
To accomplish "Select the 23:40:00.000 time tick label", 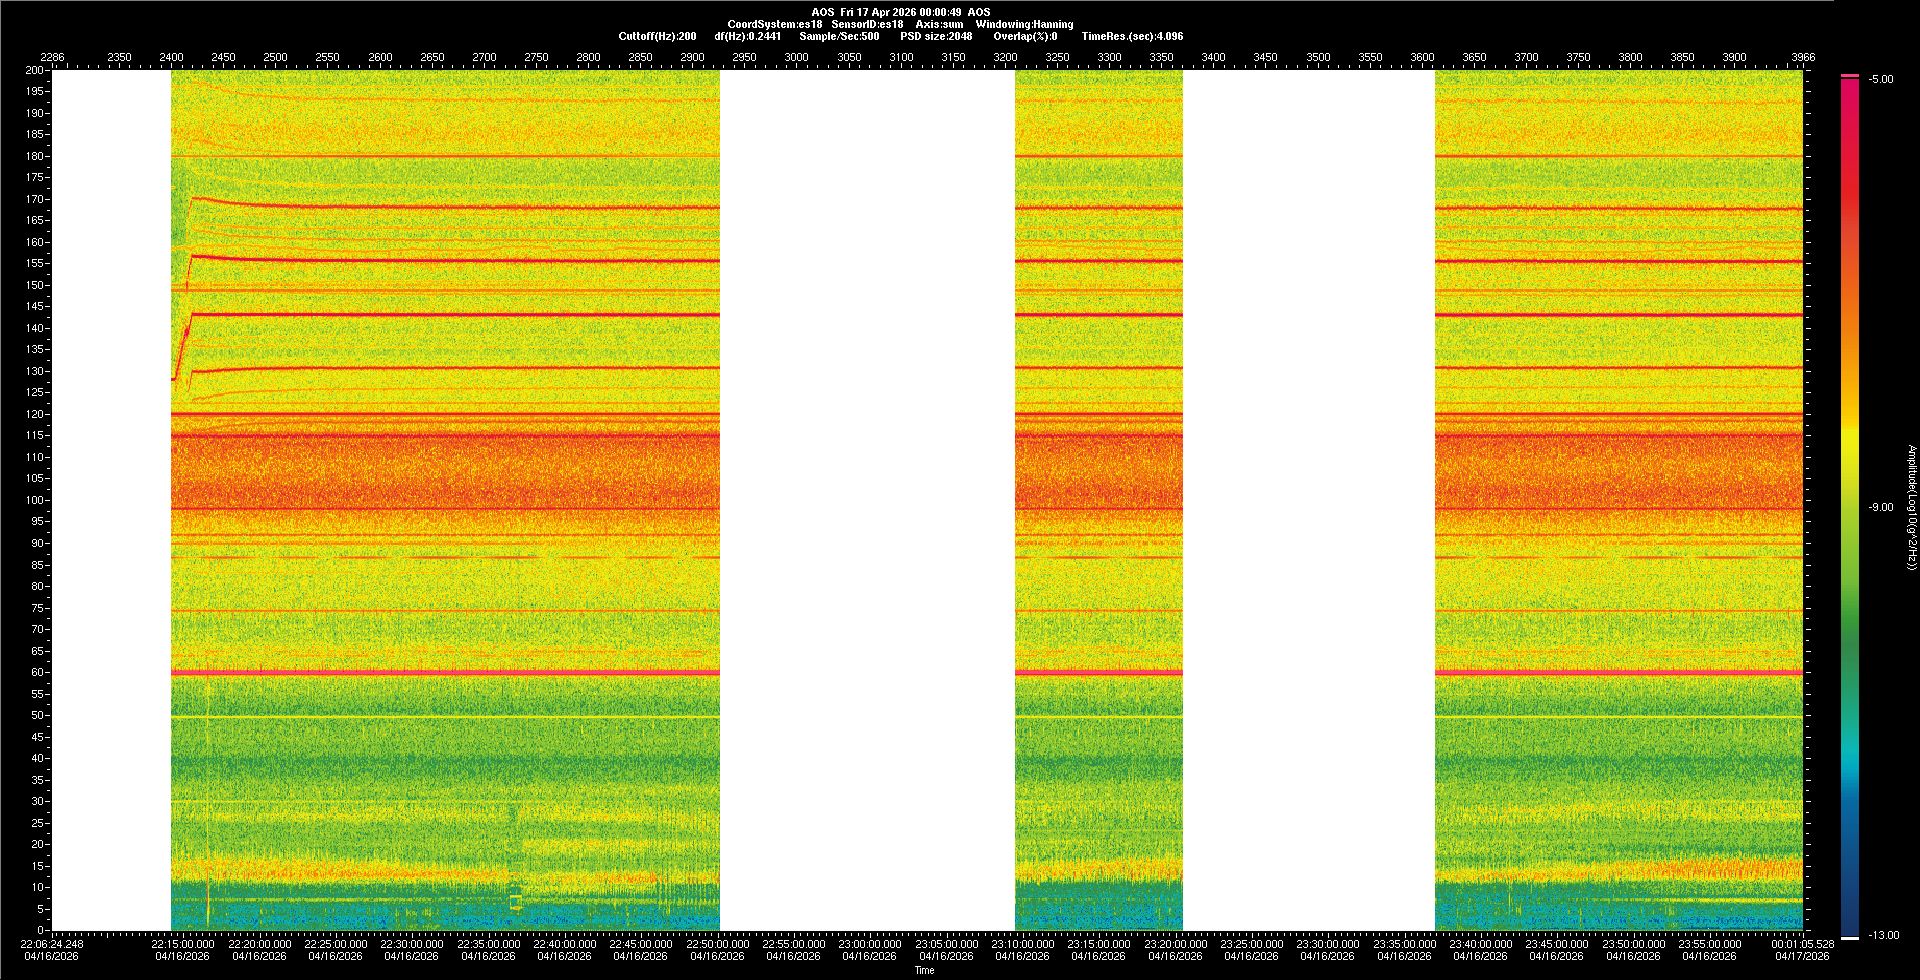I will (1480, 944).
